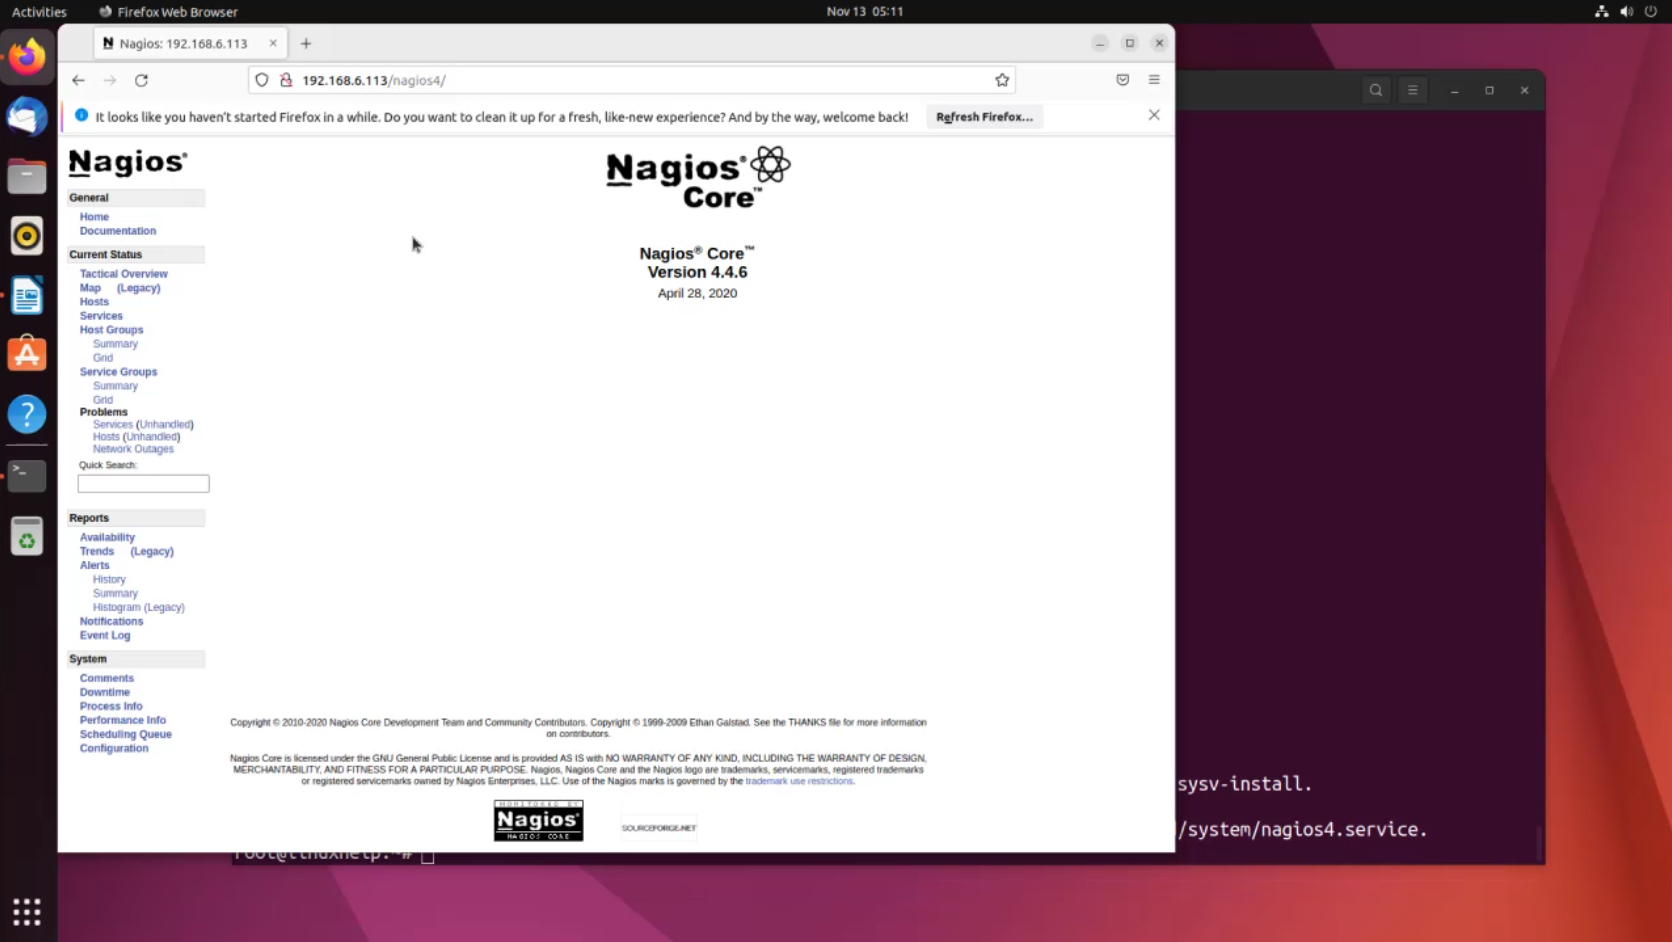Open the Firefox hamburger application menu
The image size is (1672, 942).
pos(1154,80)
